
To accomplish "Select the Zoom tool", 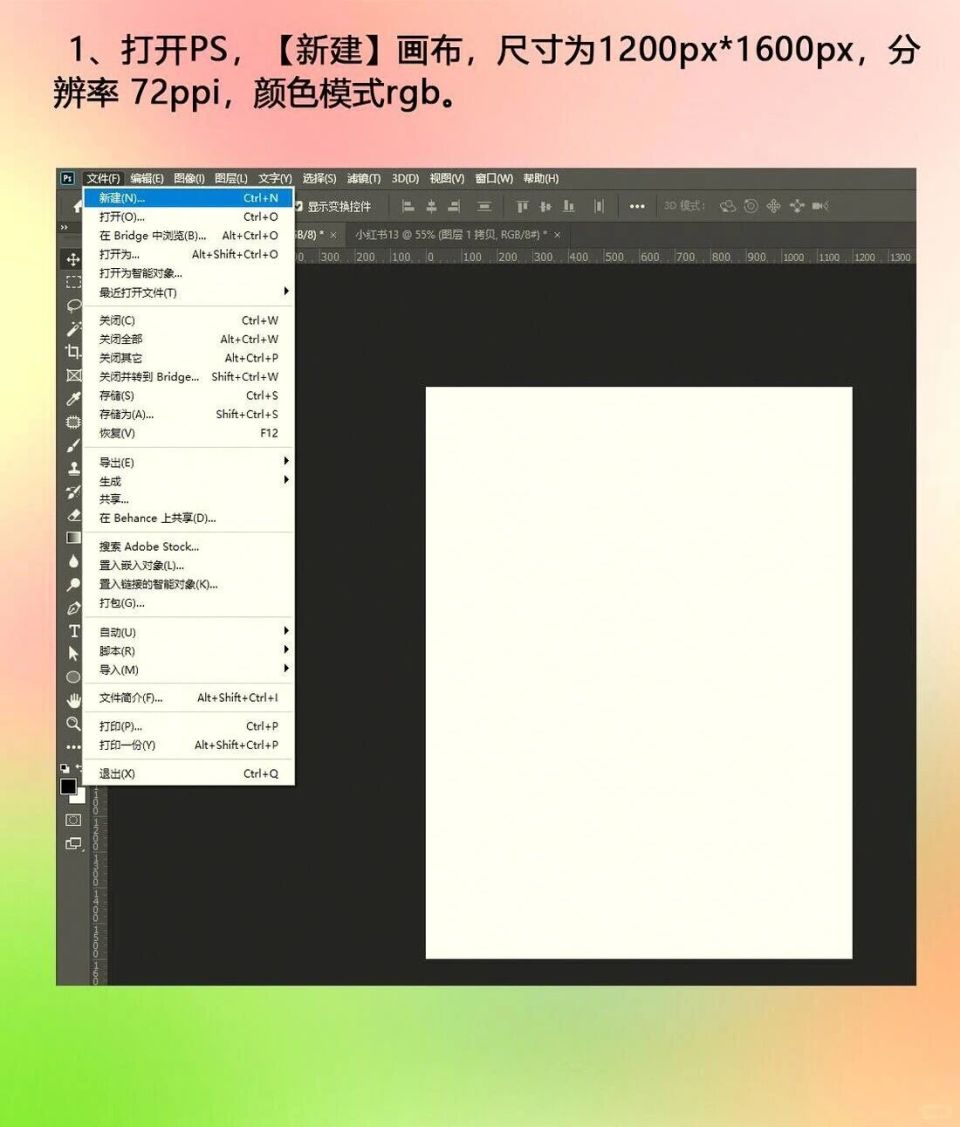I will pyautogui.click(x=71, y=722).
